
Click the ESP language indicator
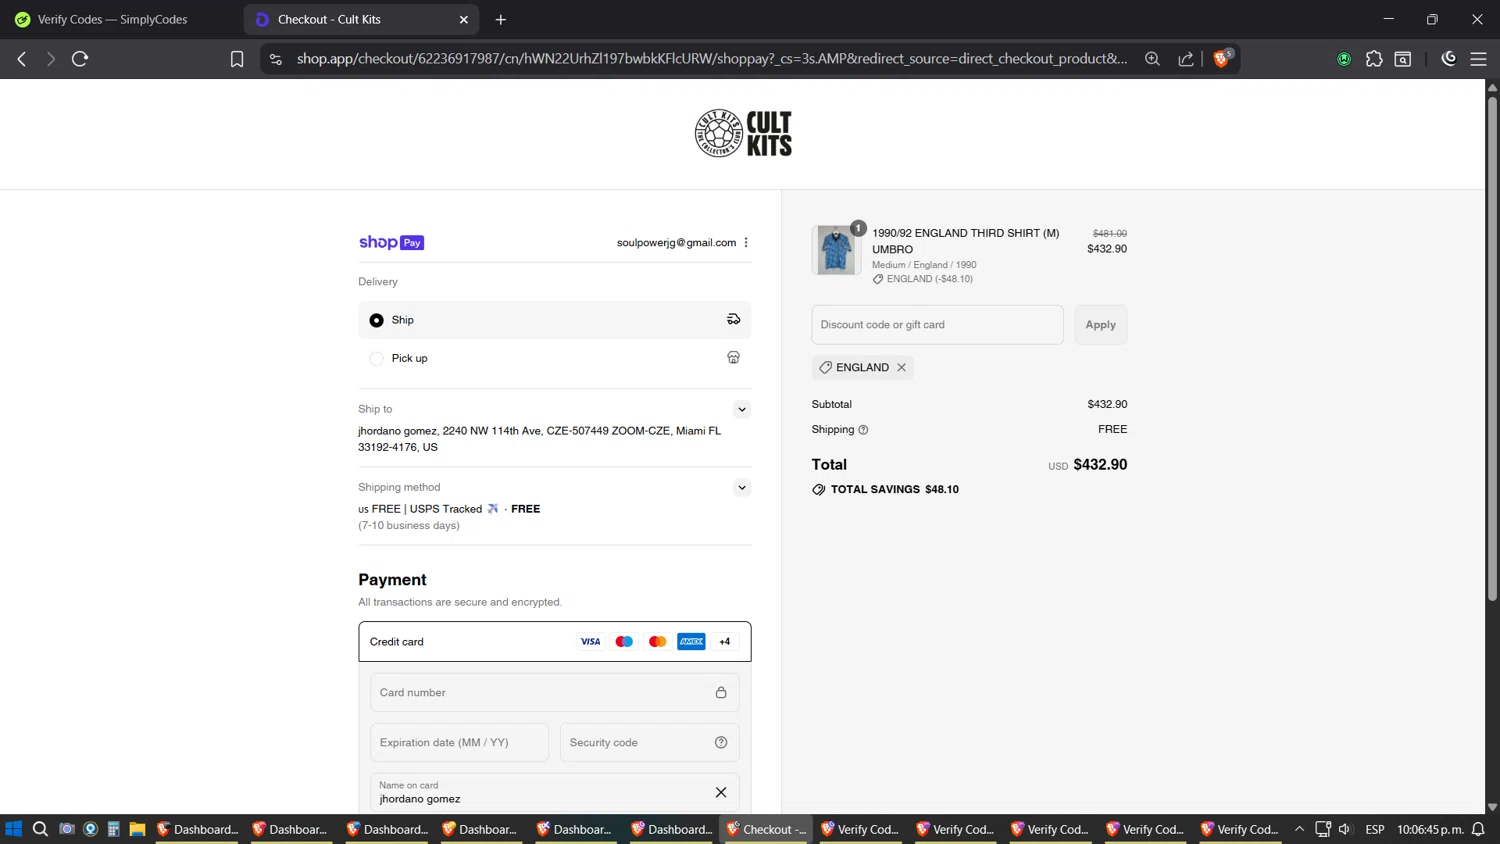pos(1375,829)
